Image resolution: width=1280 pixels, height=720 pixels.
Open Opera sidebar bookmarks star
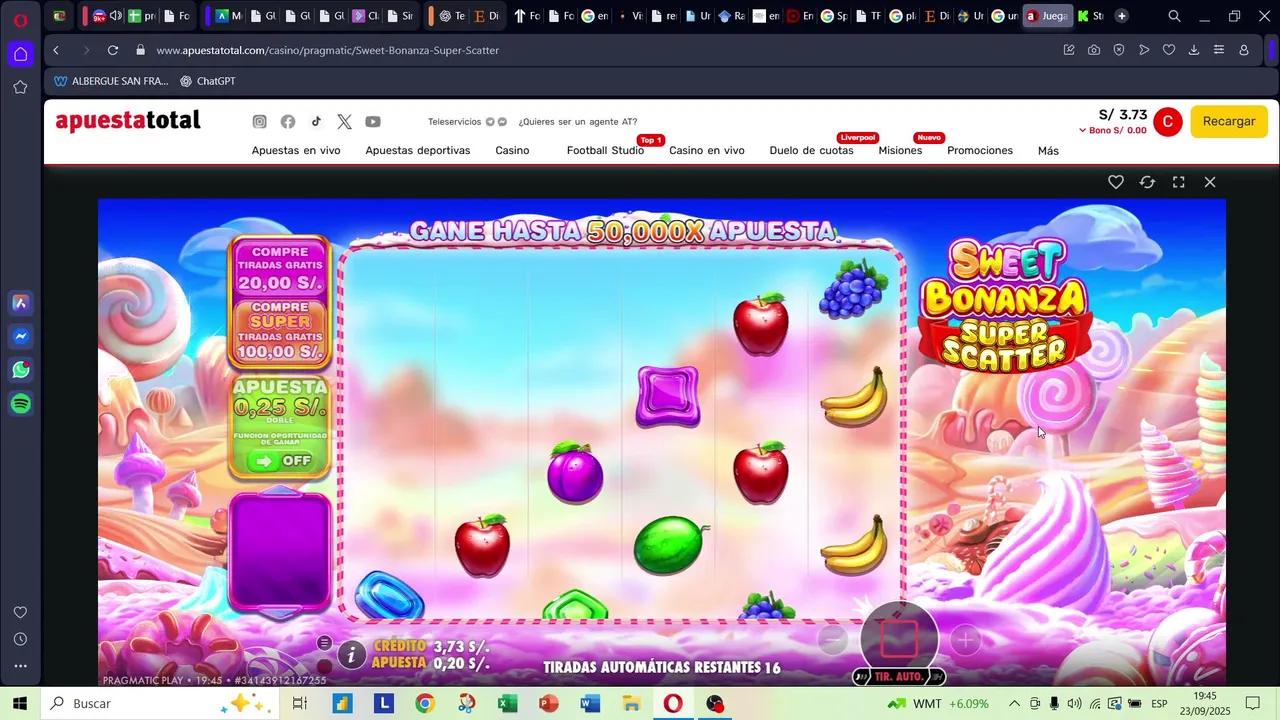(x=20, y=87)
